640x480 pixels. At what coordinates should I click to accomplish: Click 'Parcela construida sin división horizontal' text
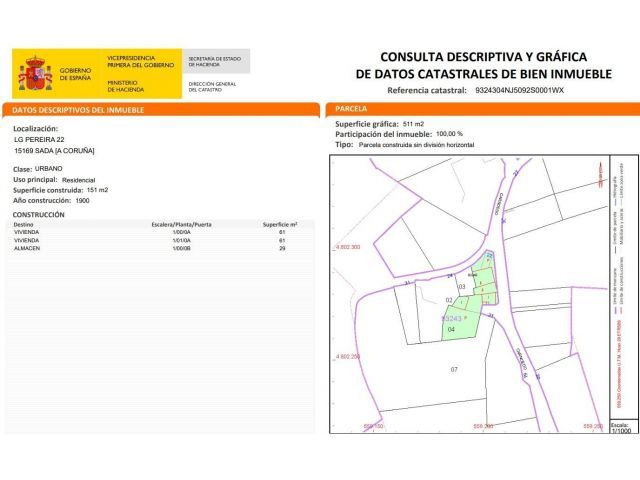pos(416,145)
